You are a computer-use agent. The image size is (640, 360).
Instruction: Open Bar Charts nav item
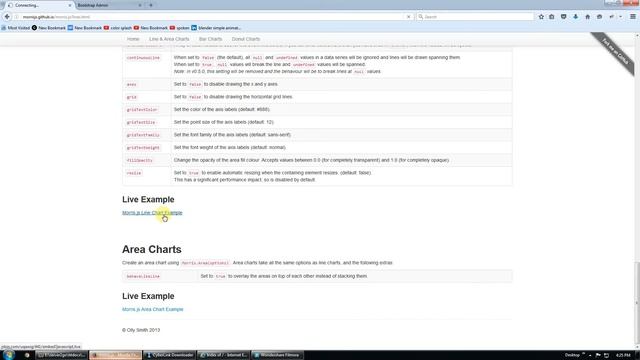[211, 39]
